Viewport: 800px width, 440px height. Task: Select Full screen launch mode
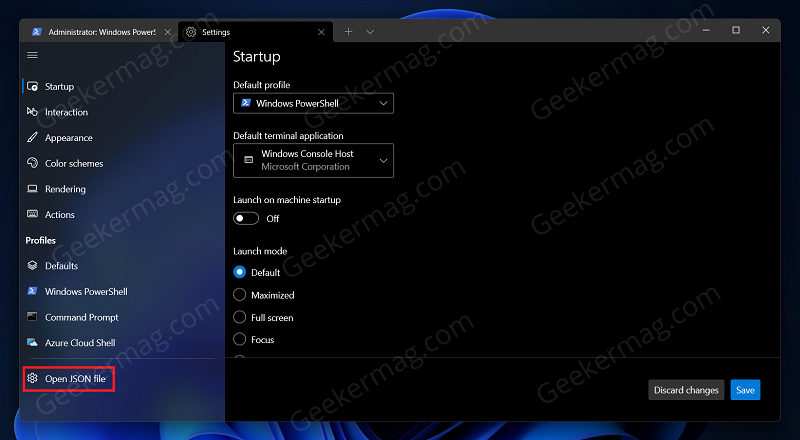click(239, 317)
